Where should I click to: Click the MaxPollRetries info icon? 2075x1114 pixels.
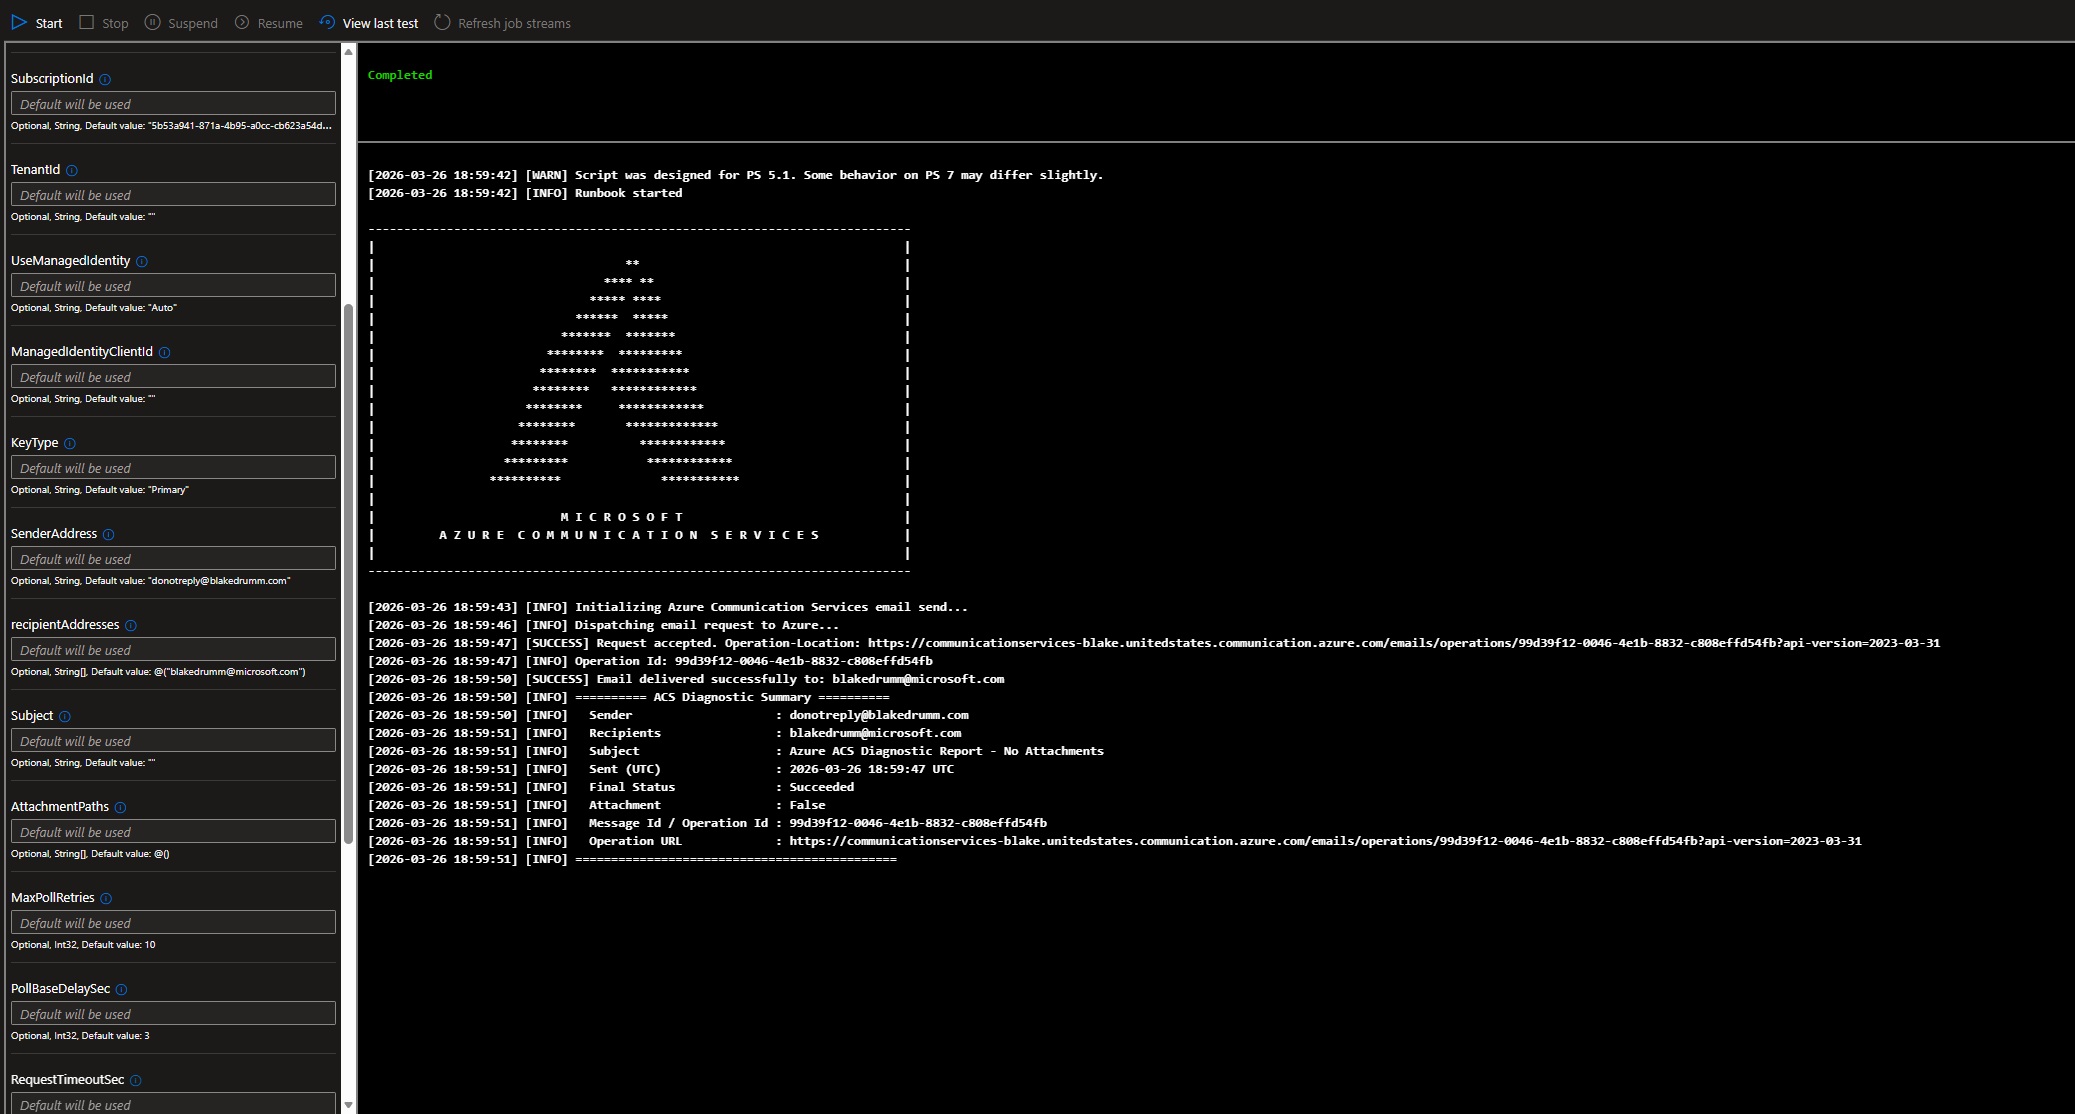[106, 899]
